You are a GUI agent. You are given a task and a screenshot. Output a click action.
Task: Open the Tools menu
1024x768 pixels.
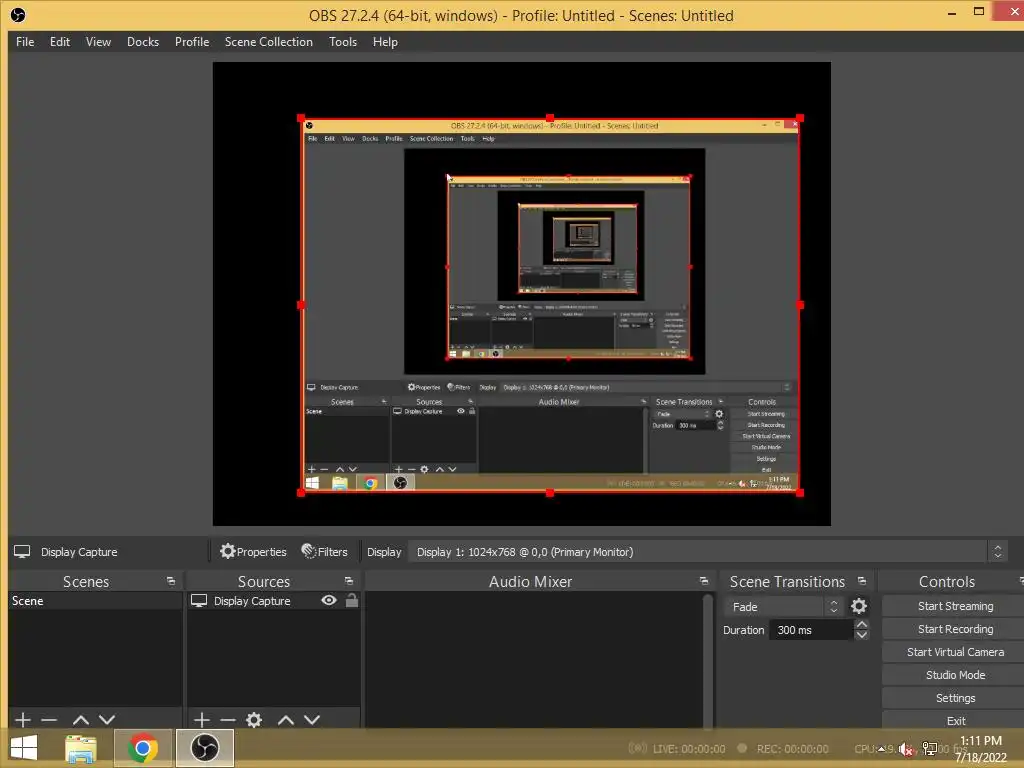click(x=343, y=42)
